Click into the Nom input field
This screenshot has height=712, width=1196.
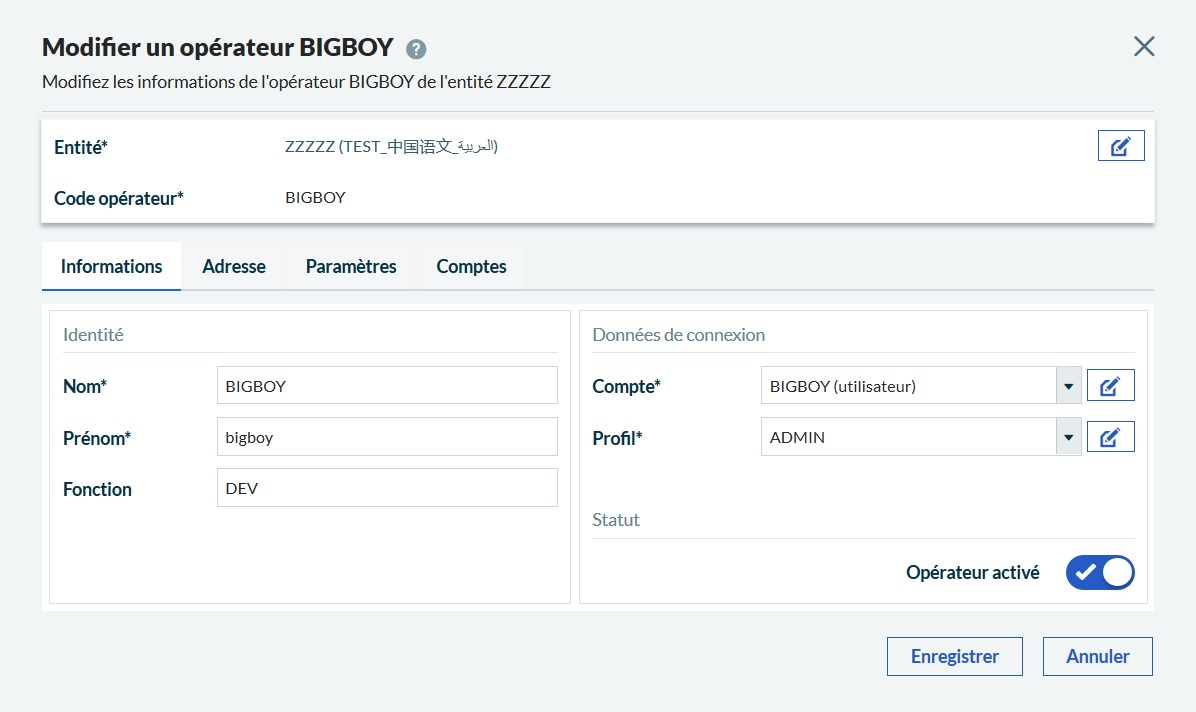(386, 385)
